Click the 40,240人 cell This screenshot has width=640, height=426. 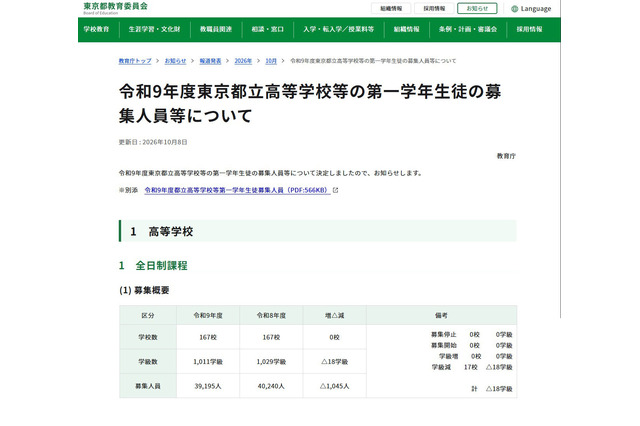[x=271, y=386]
